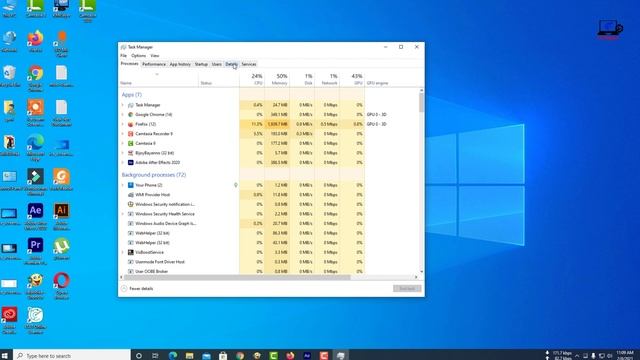Switch to the Services tab
The width and height of the screenshot is (640, 360).
click(249, 64)
